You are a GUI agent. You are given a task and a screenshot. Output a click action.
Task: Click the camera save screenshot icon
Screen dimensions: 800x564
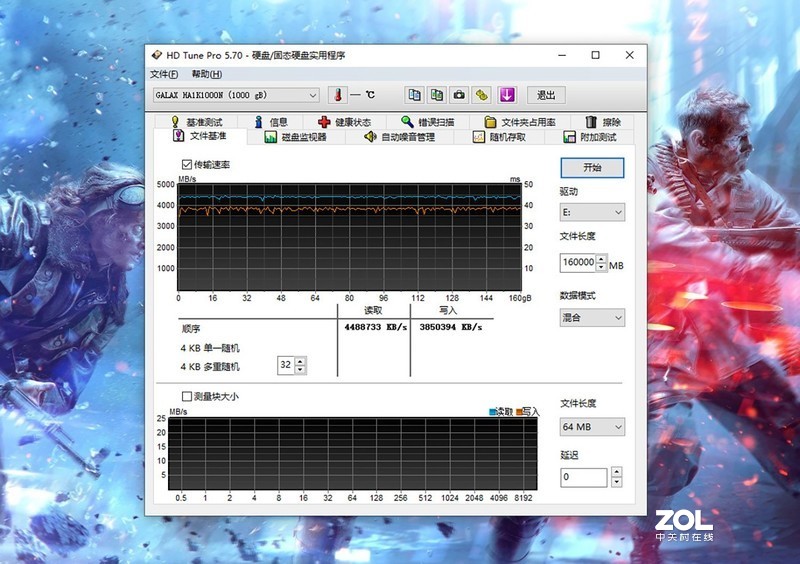459,95
